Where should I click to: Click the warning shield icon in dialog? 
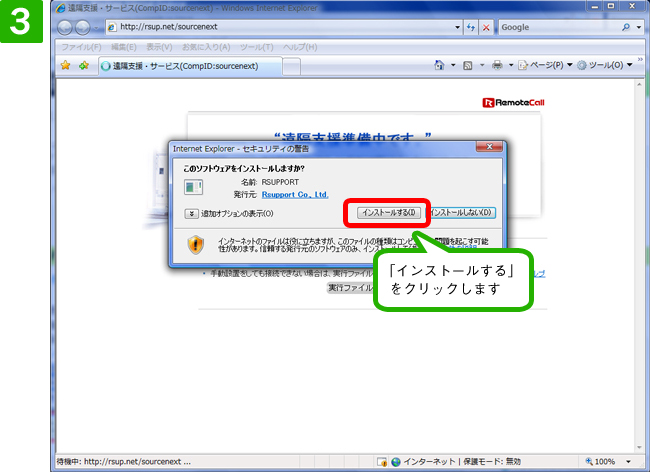tap(195, 244)
